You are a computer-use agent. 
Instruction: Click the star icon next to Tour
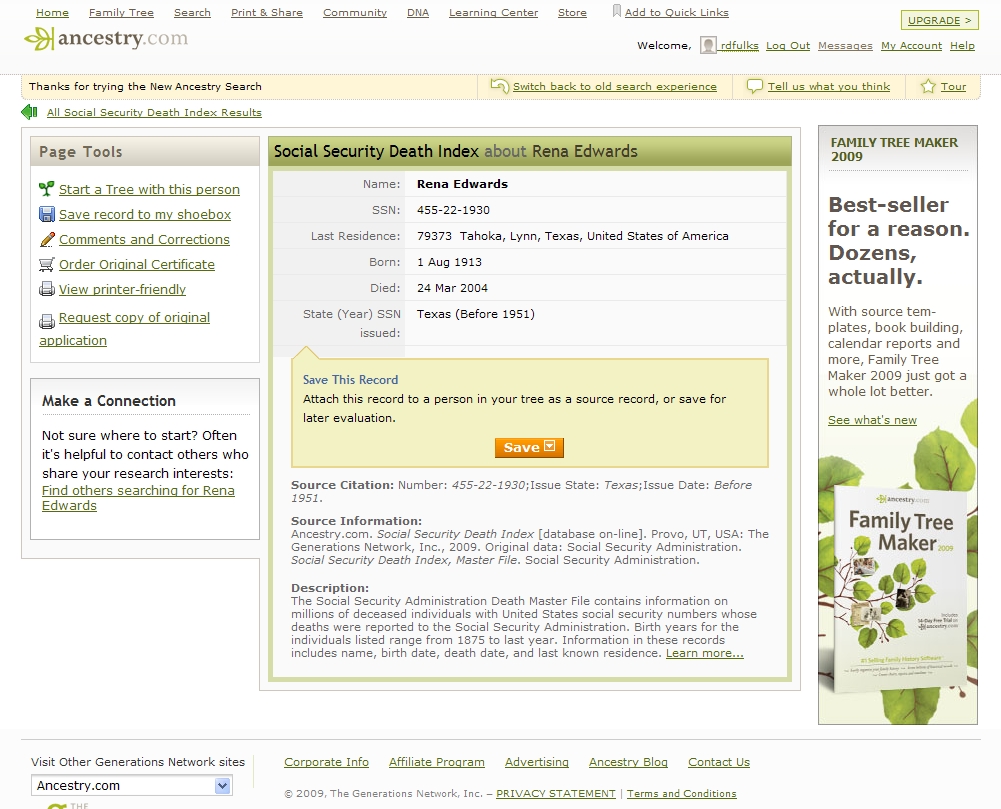click(x=928, y=87)
